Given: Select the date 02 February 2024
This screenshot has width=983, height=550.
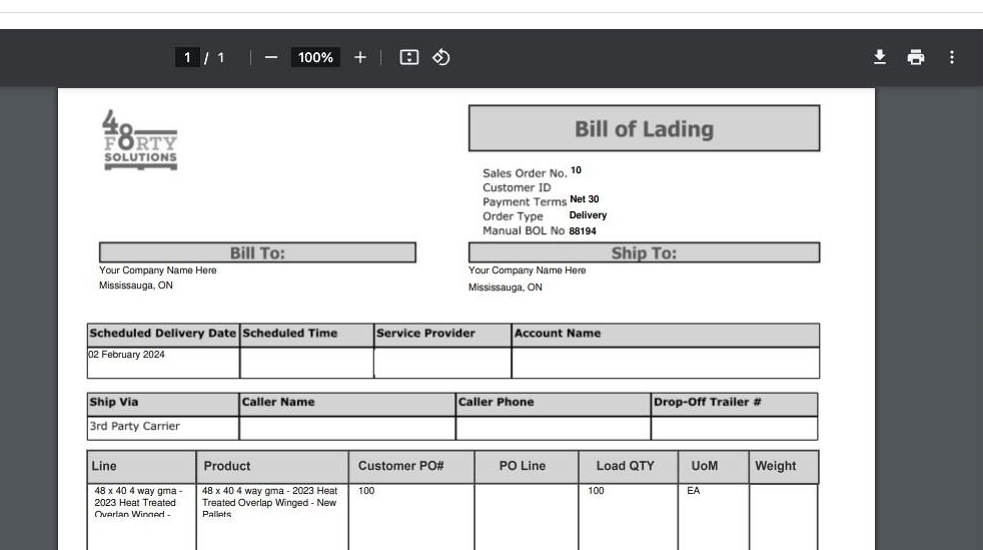Looking at the screenshot, I should click(x=127, y=354).
